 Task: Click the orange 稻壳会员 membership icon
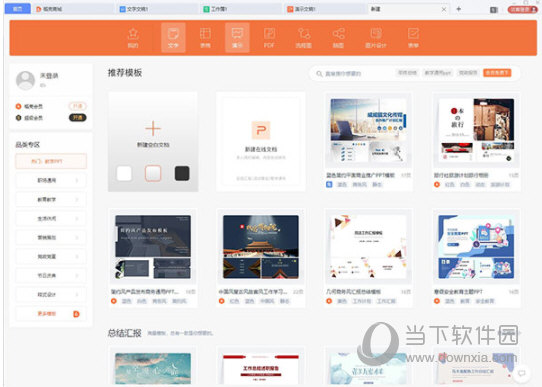point(18,106)
